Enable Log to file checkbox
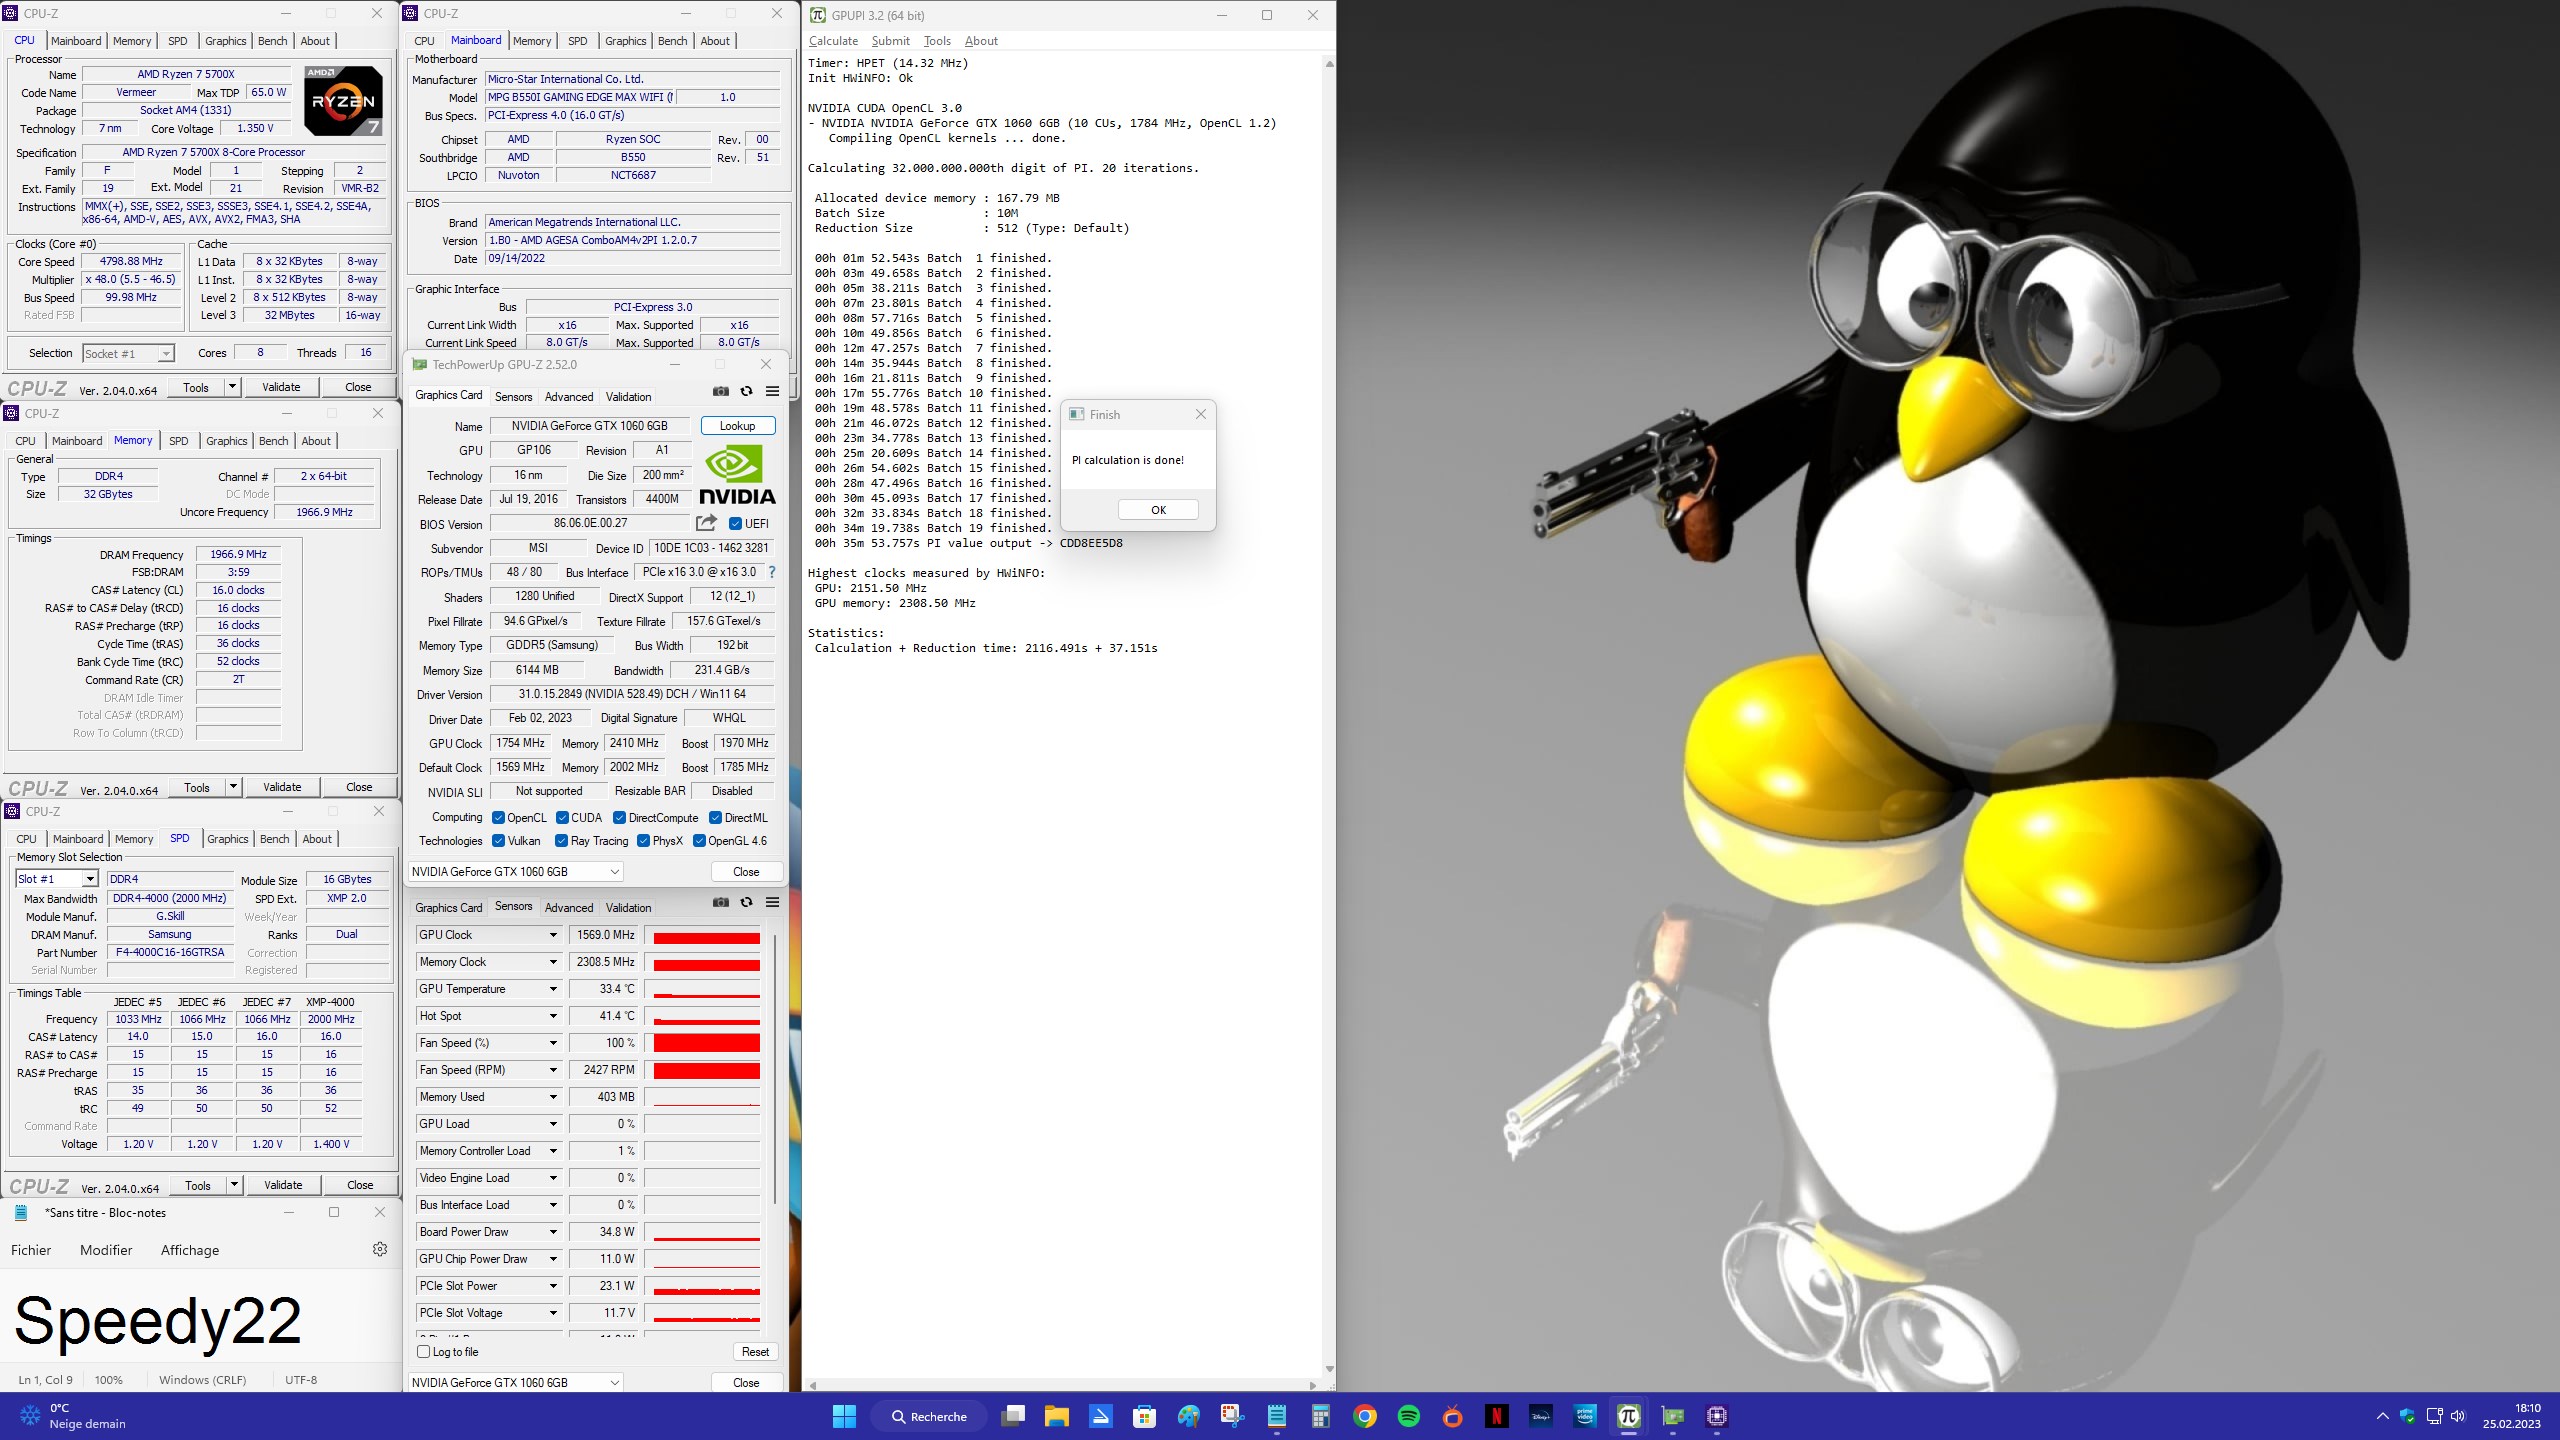The image size is (2560, 1440). pos(423,1352)
